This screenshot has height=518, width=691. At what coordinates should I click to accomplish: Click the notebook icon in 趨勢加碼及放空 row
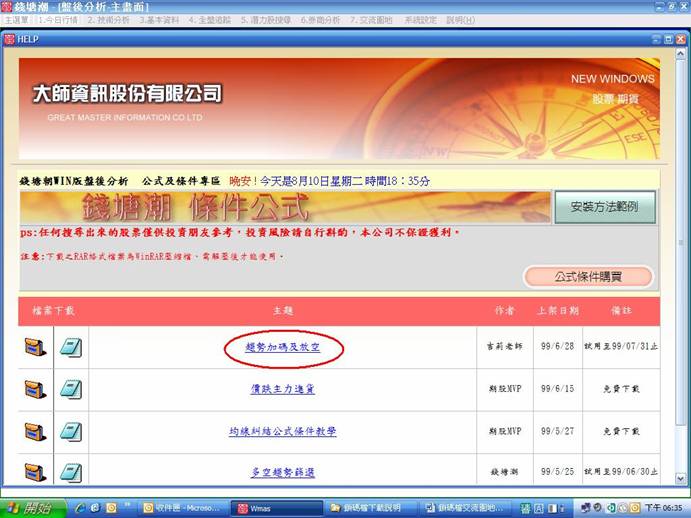(71, 347)
